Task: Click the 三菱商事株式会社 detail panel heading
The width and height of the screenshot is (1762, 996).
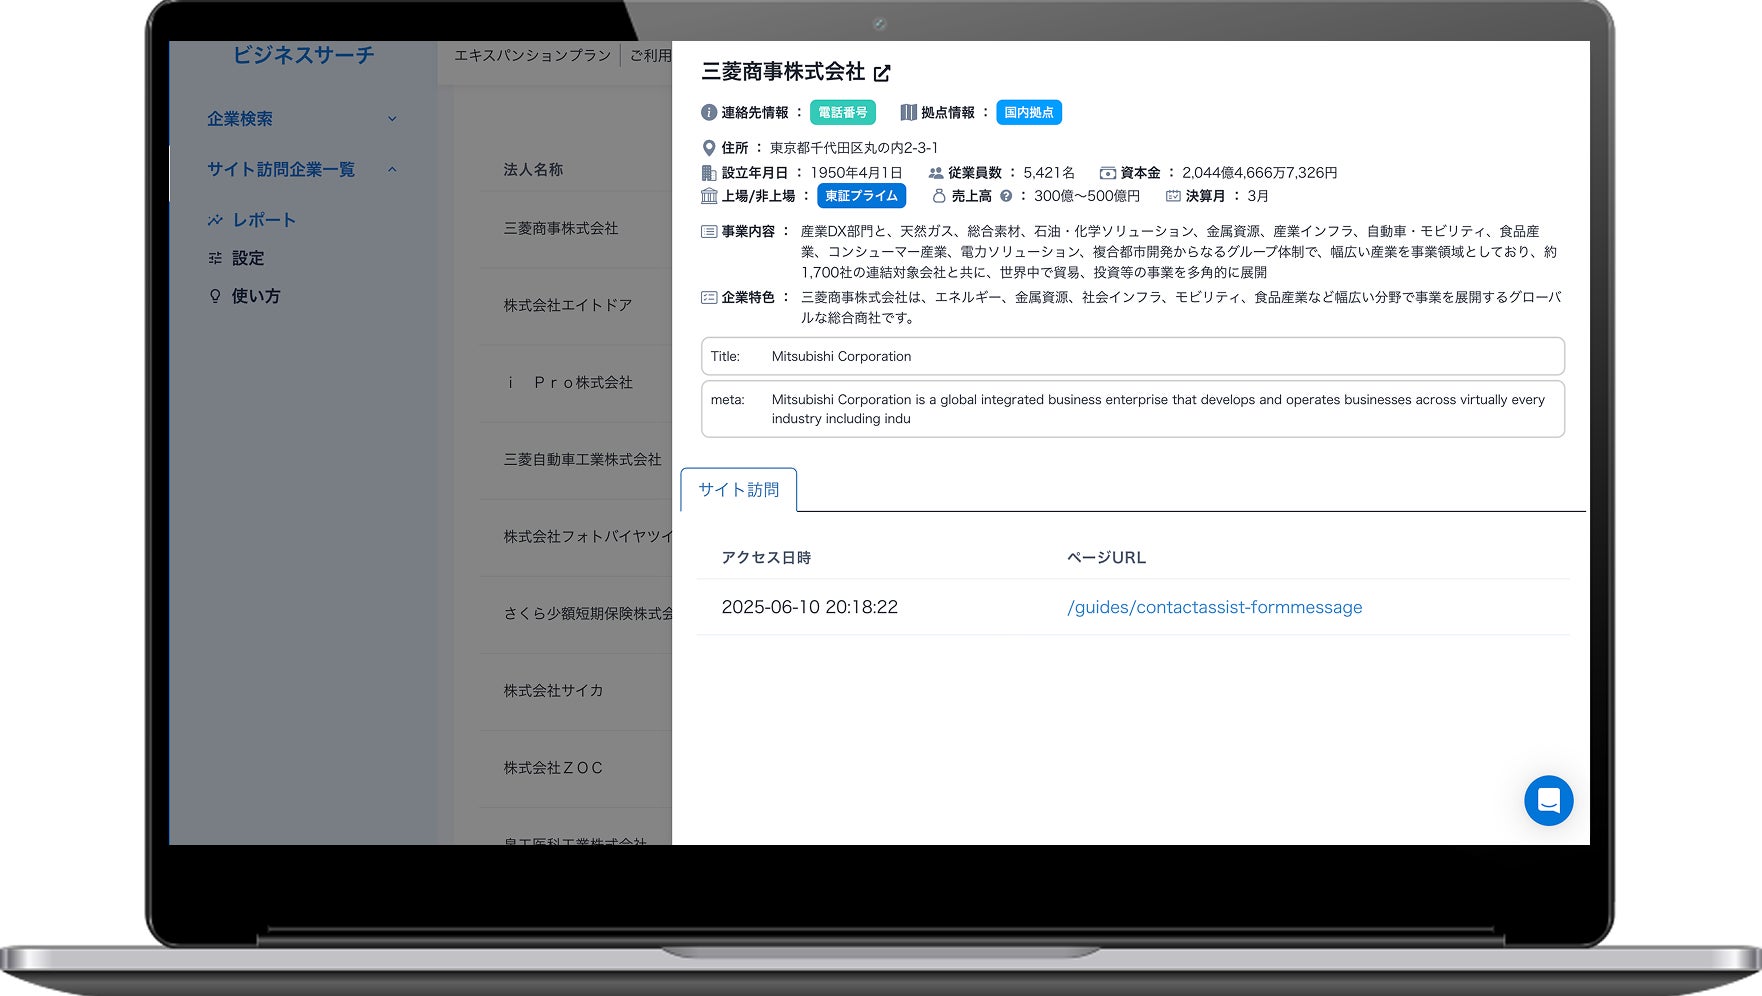Action: [x=783, y=72]
